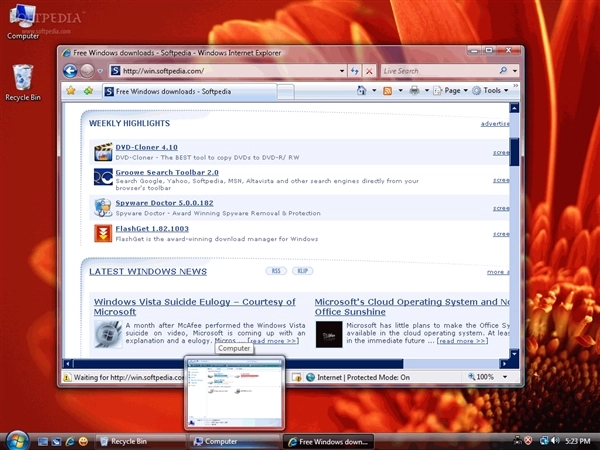Click the Back navigation arrow in Internet Explorer
600x450 pixels.
[x=70, y=71]
